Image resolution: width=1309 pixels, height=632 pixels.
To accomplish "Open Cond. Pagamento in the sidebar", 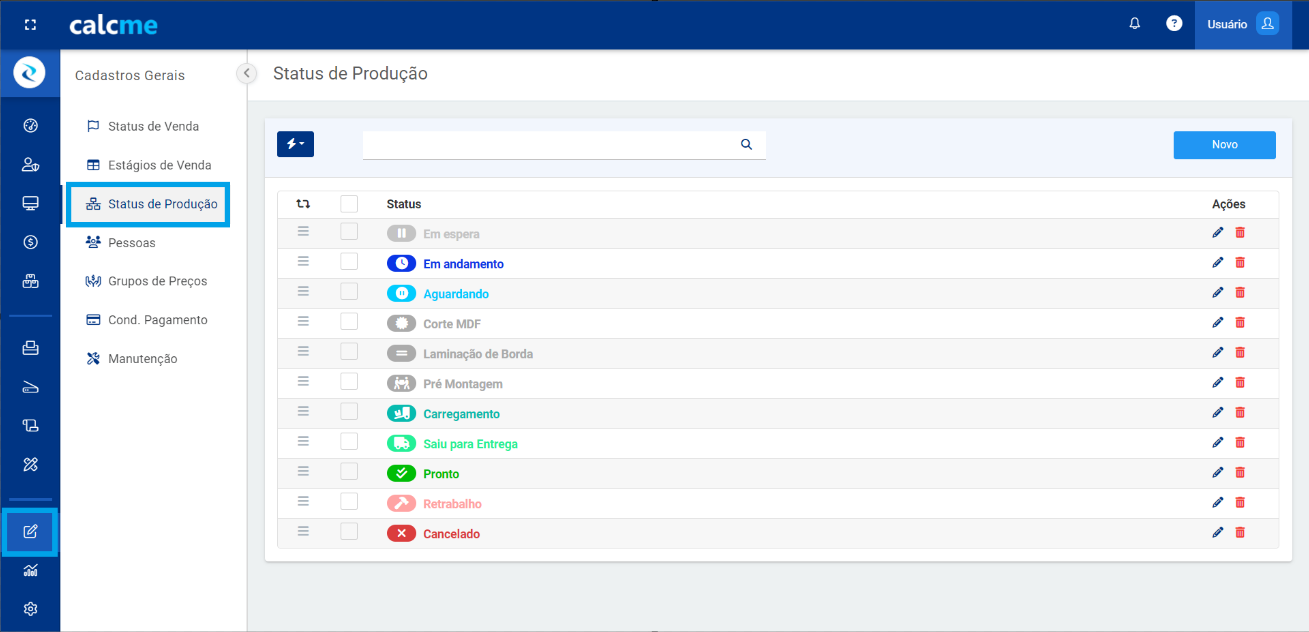I will [x=157, y=320].
